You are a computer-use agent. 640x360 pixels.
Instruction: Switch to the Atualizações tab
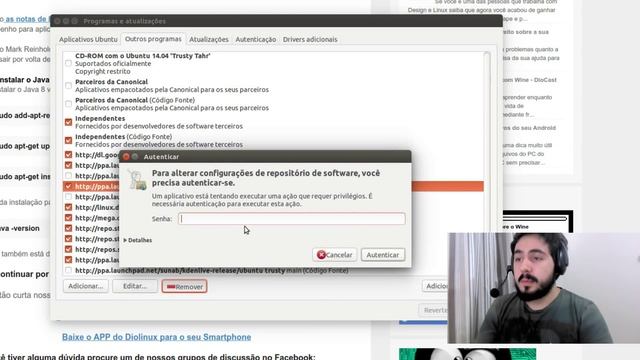(209, 40)
